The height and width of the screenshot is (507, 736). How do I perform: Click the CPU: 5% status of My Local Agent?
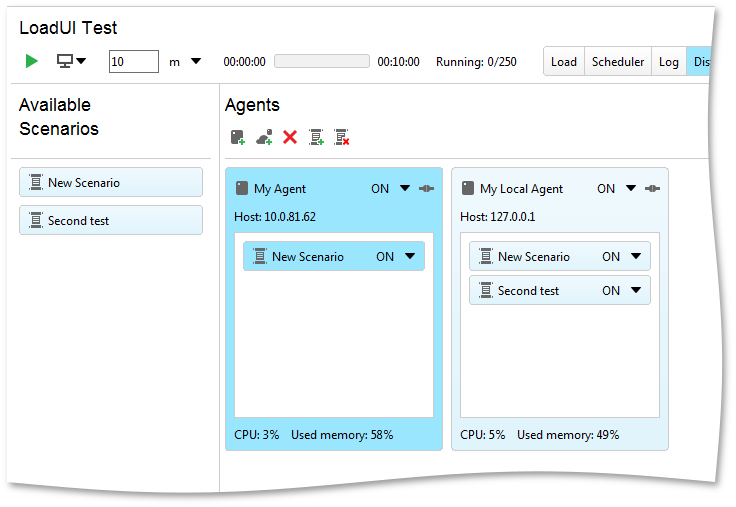coord(483,435)
